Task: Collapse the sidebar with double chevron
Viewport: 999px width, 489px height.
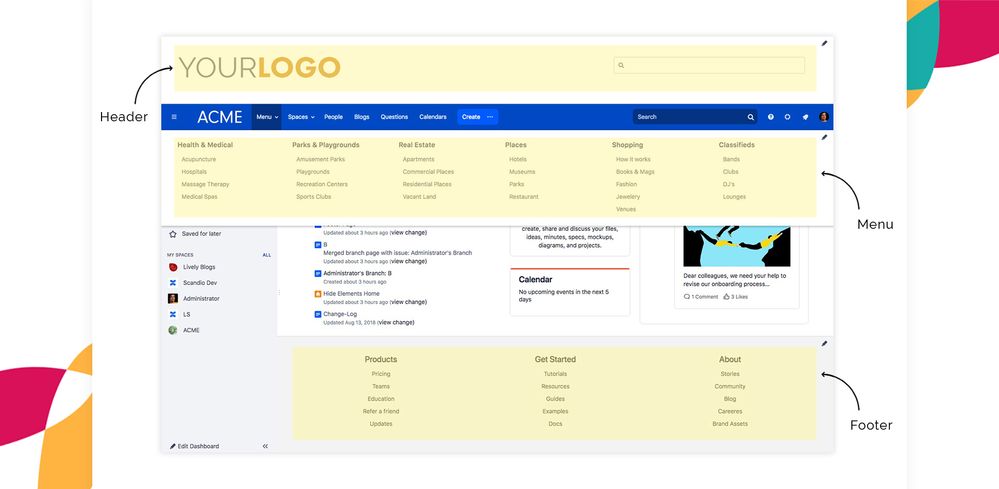Action: (x=265, y=446)
